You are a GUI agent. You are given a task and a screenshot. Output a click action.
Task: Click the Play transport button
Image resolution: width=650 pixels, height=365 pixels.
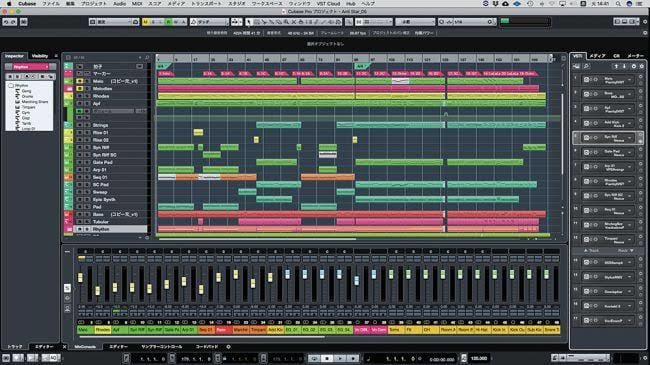coord(340,358)
